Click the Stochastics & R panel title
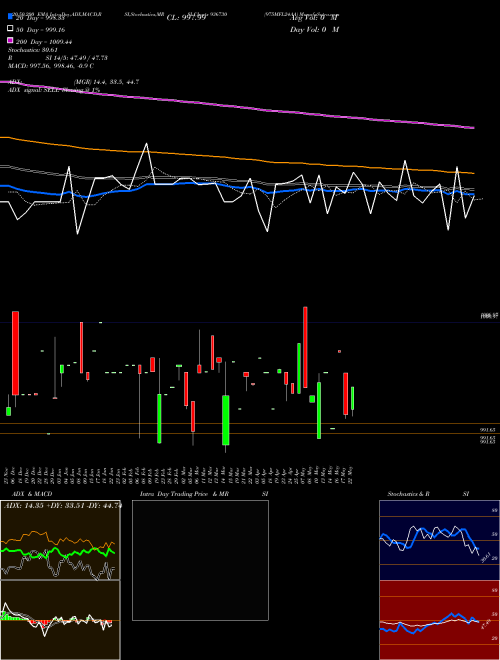Image resolution: width=500 pixels, height=660 pixels. point(409,494)
